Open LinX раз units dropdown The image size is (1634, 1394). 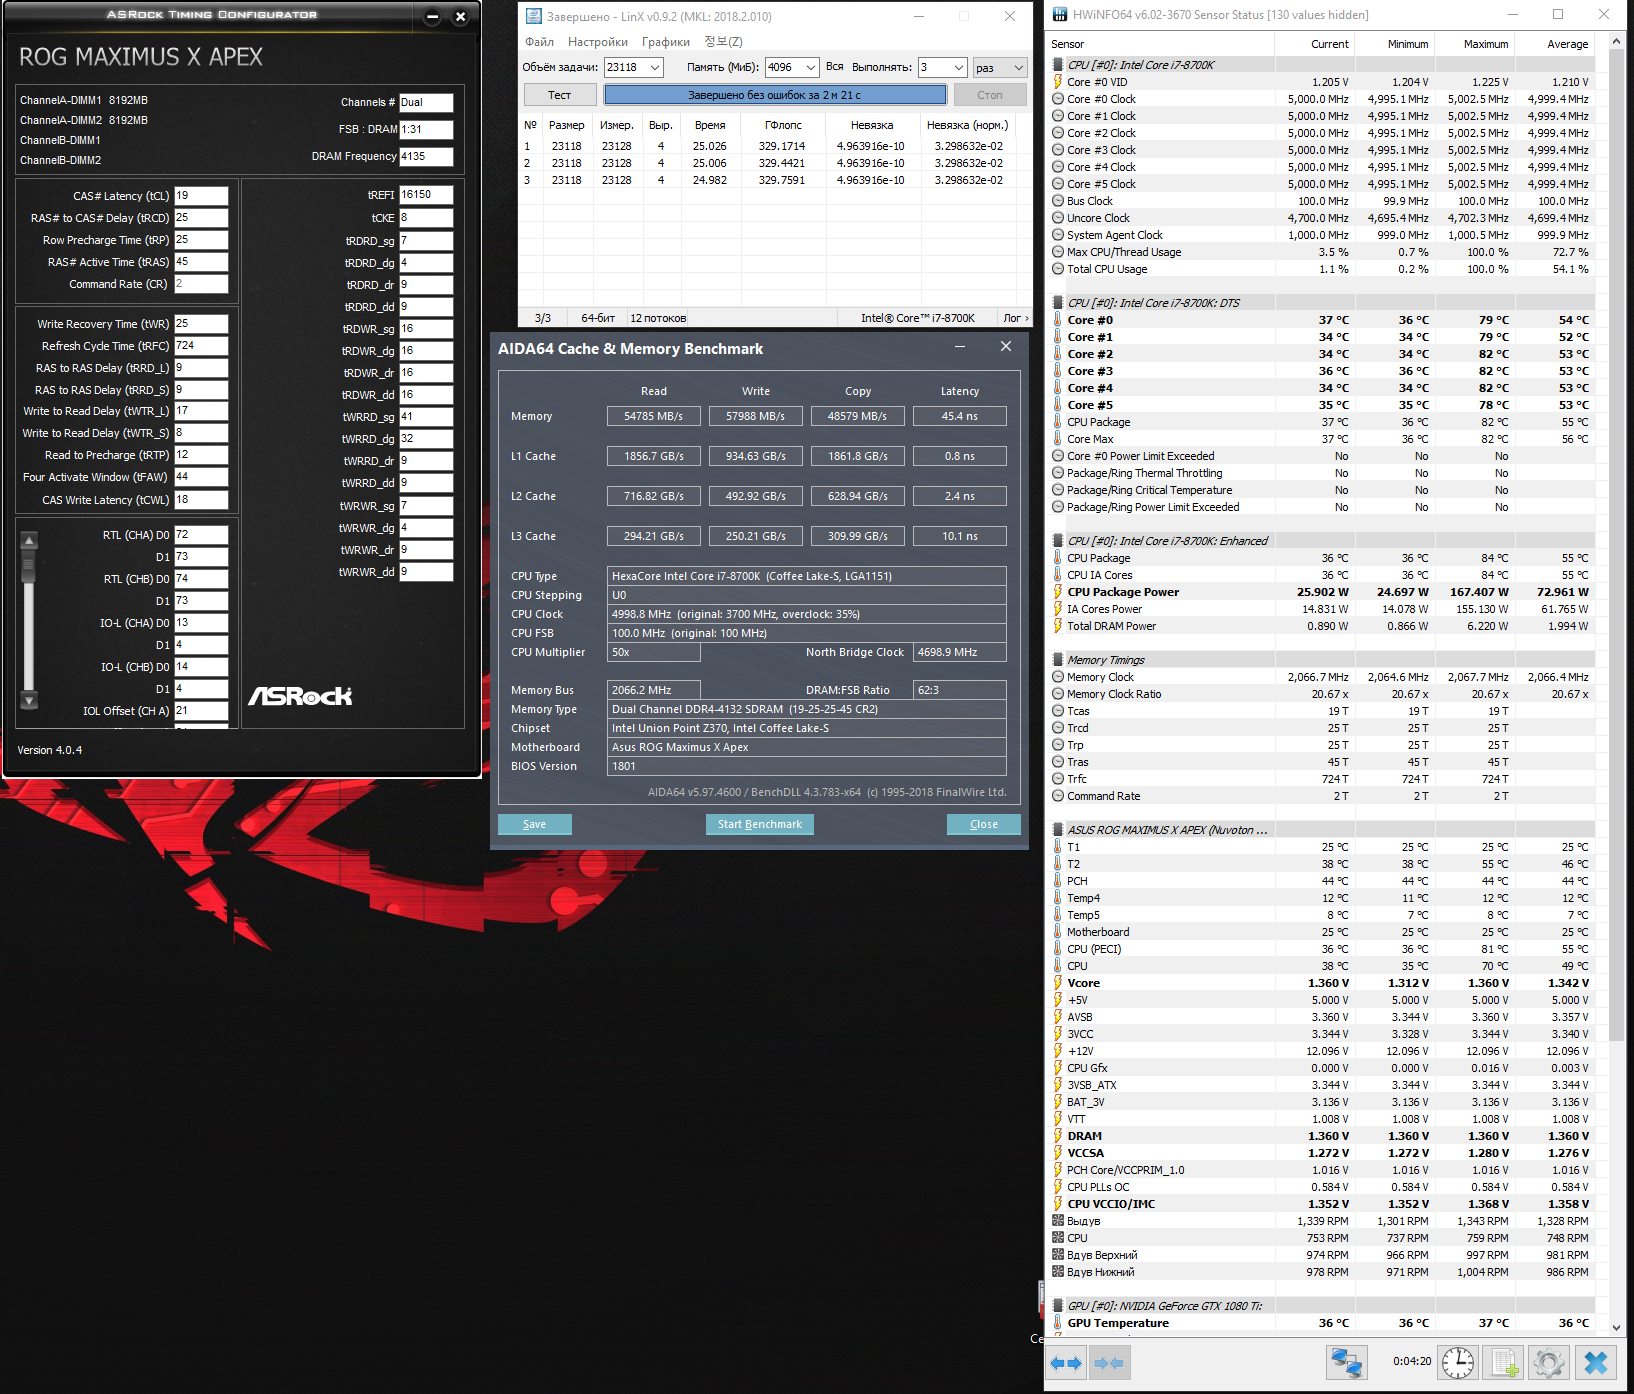point(1019,68)
